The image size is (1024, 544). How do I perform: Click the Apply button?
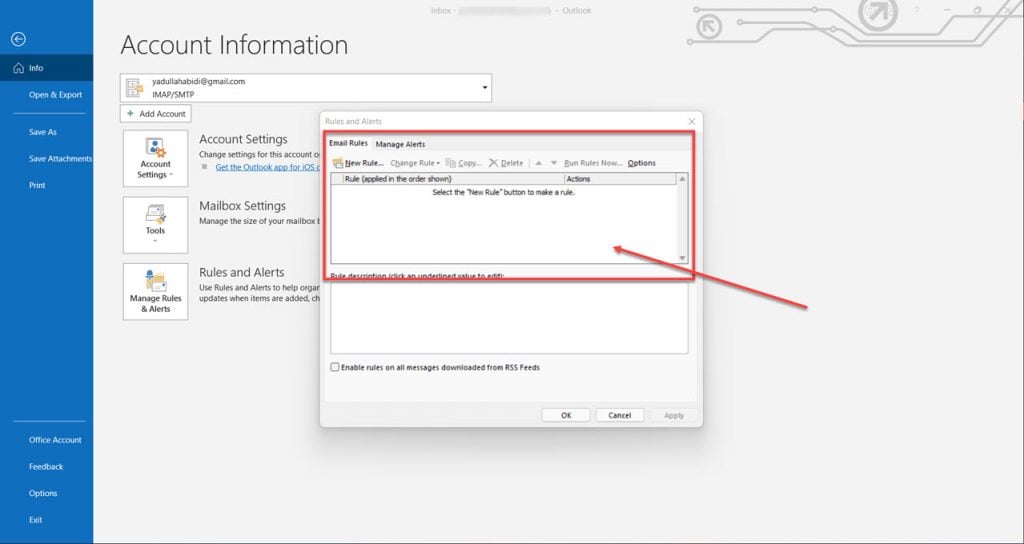(674, 415)
